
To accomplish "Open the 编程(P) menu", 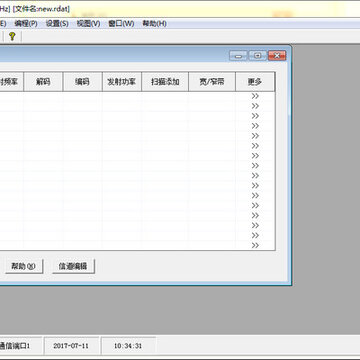I will coord(26,24).
